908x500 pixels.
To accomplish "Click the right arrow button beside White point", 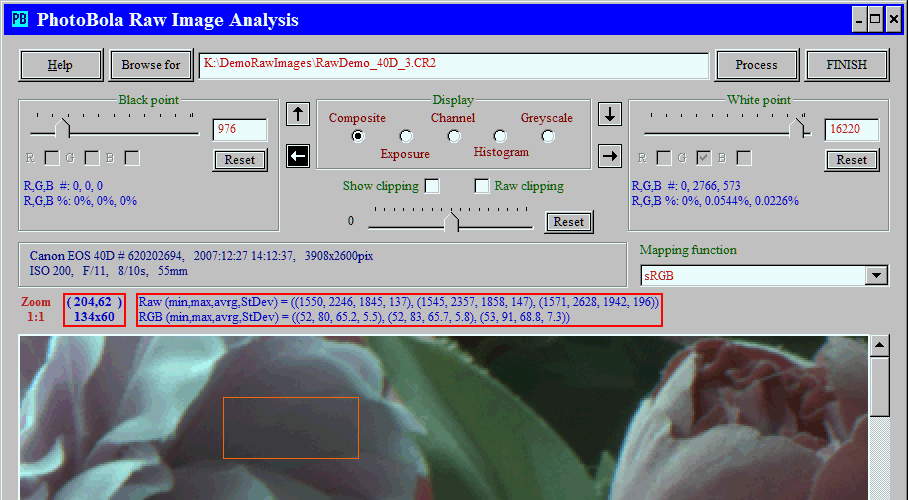I will tap(610, 155).
